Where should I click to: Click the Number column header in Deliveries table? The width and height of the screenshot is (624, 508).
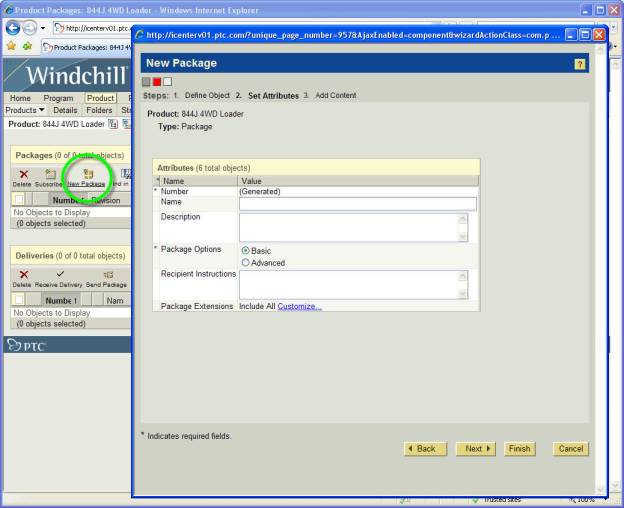coord(61,300)
